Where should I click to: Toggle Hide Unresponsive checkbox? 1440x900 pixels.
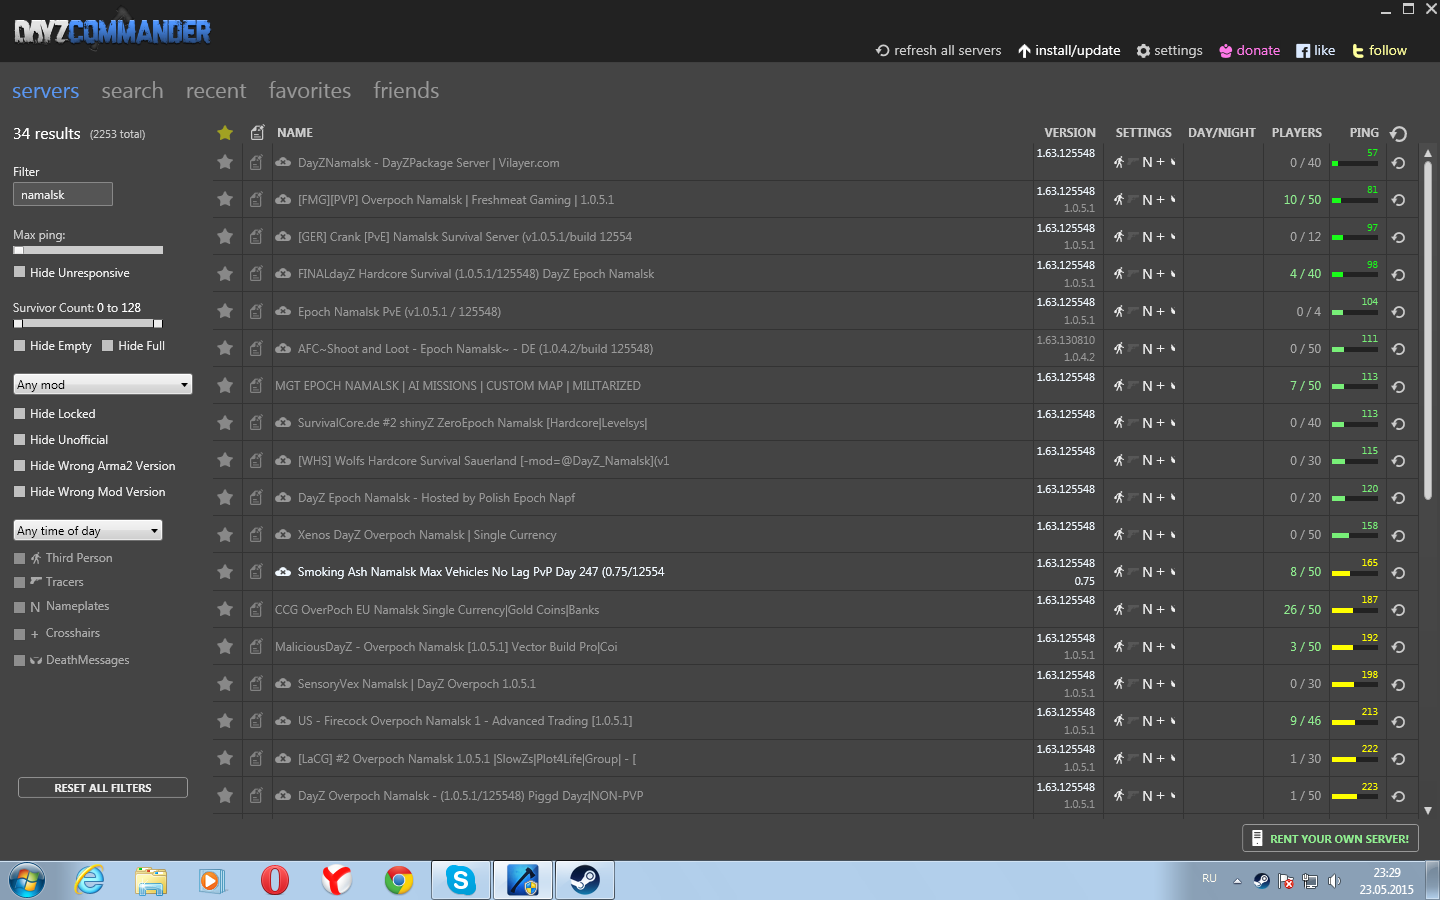coord(19,272)
